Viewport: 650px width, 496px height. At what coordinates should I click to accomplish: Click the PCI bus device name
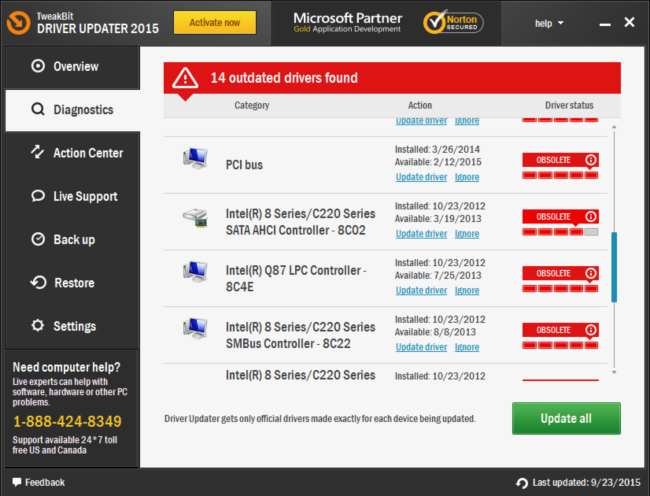click(244, 165)
